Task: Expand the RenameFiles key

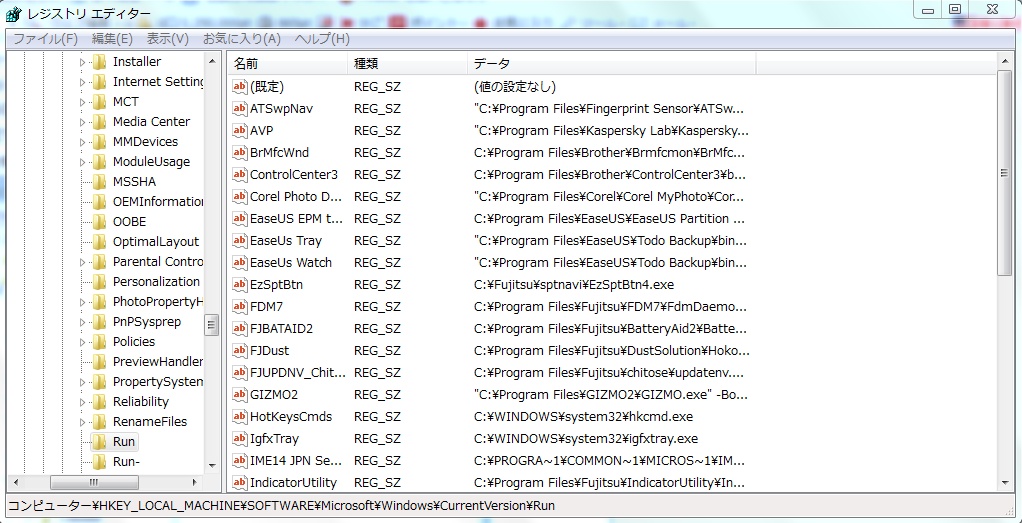Action: [x=82, y=422]
